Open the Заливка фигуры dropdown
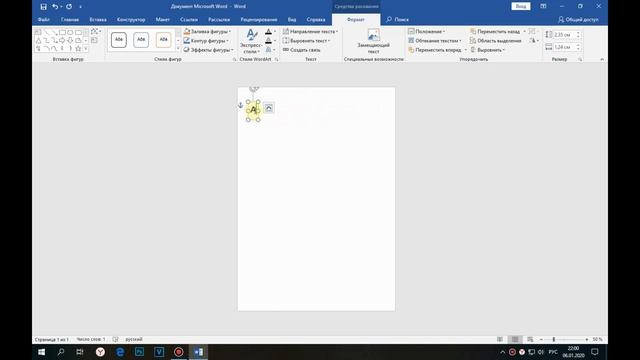640x360 pixels. click(207, 31)
